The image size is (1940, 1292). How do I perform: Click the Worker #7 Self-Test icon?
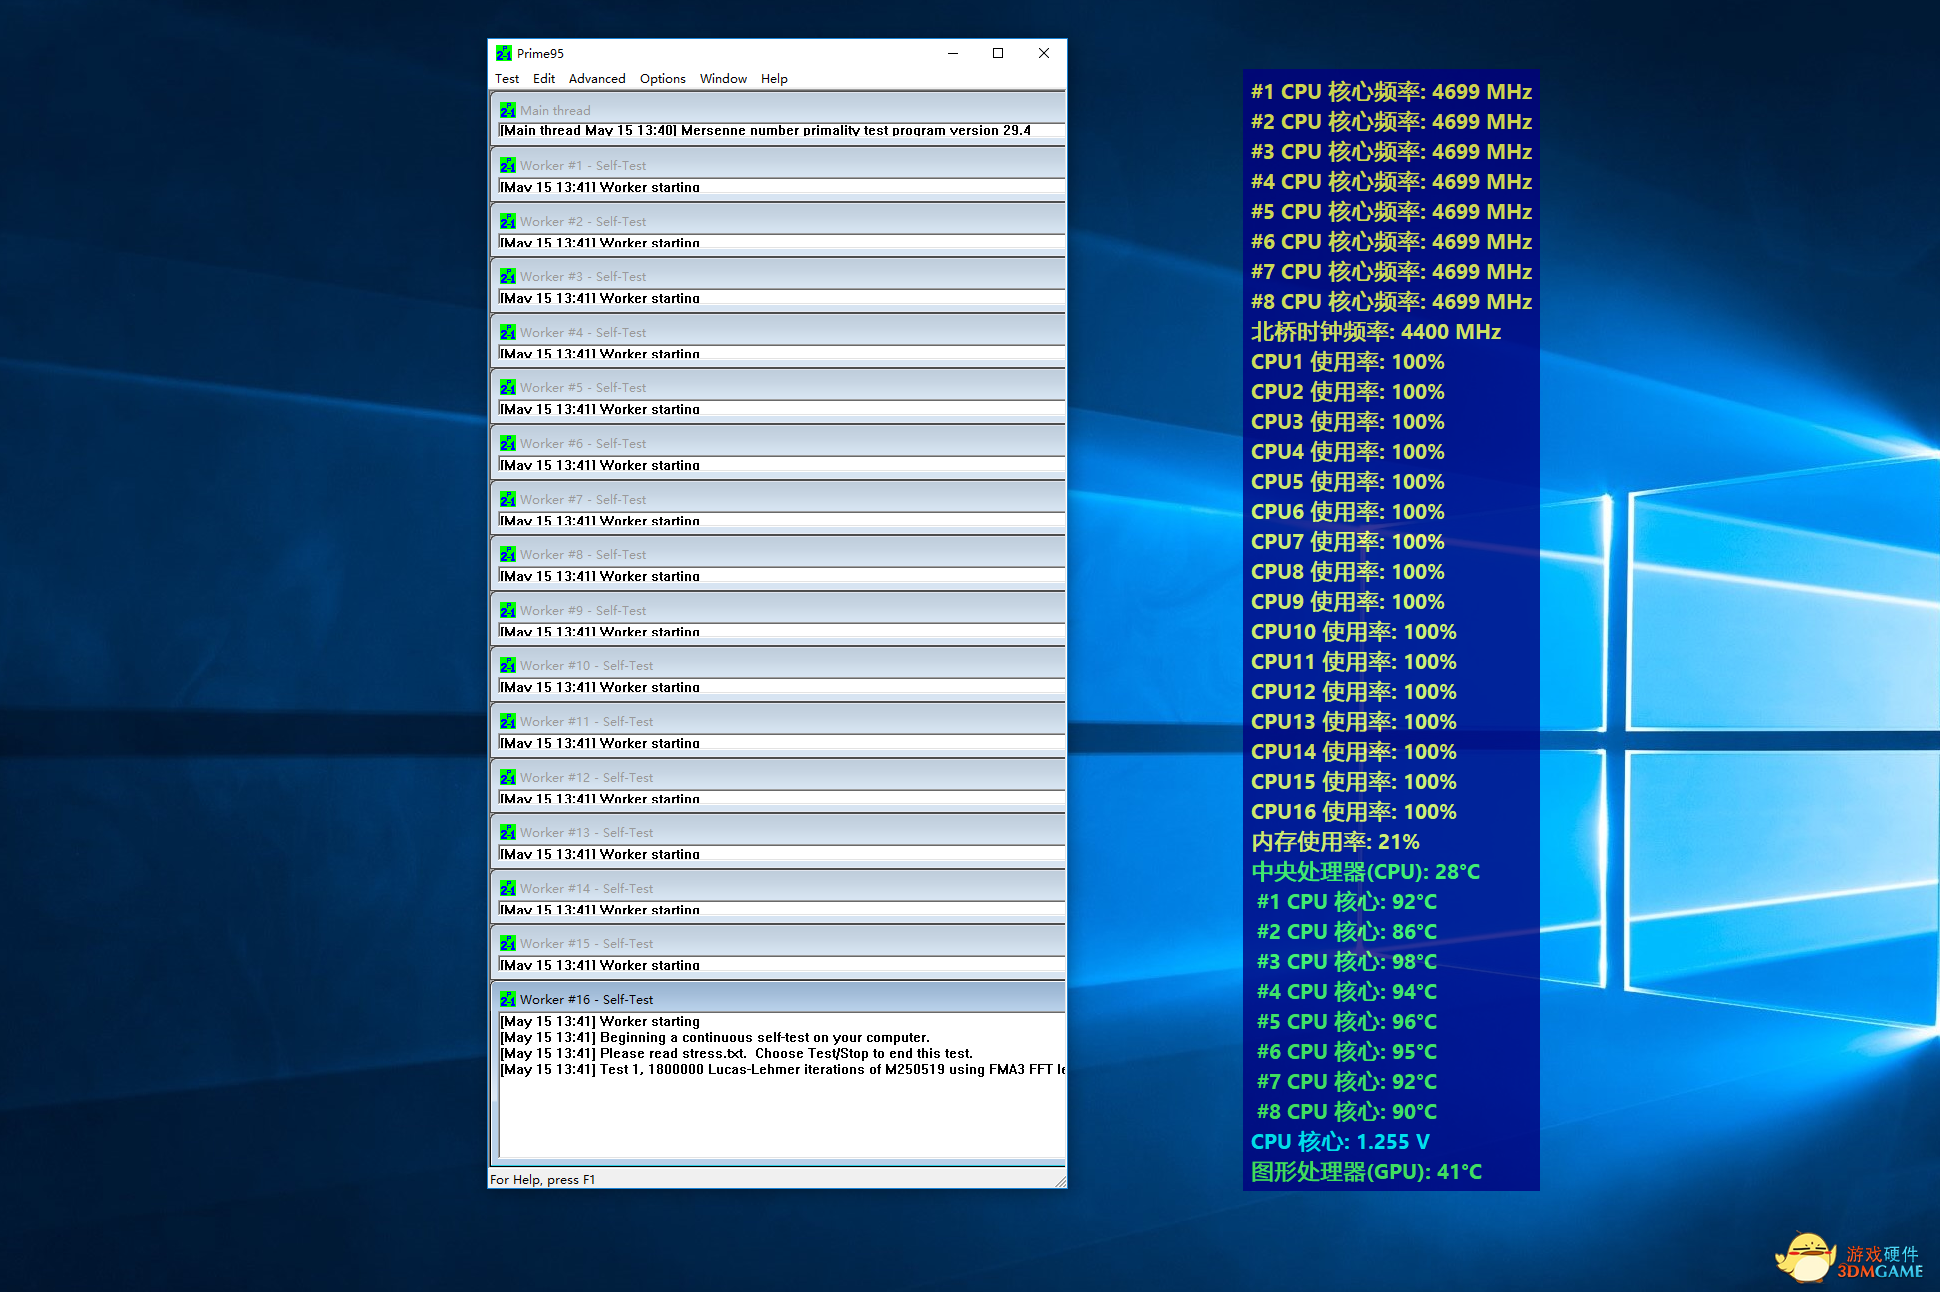pos(508,499)
